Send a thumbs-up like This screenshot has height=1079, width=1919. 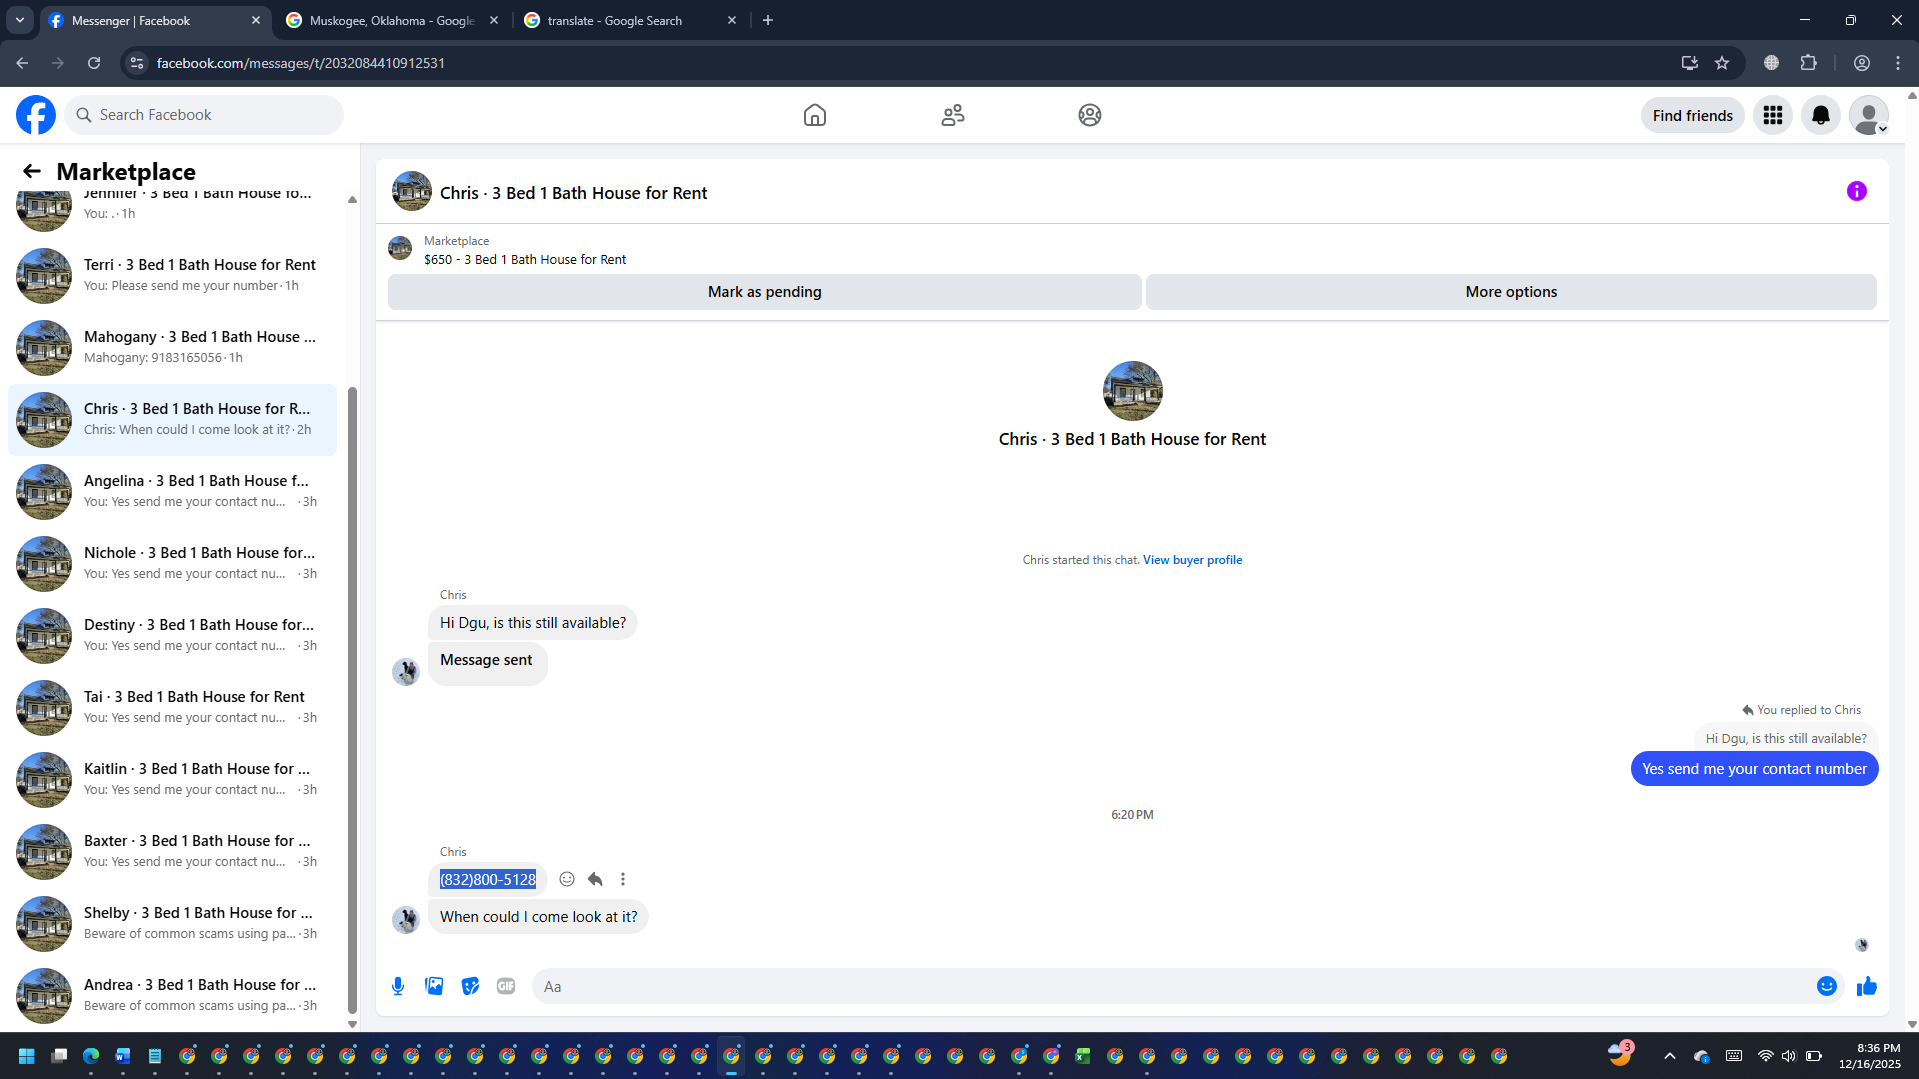click(1867, 986)
